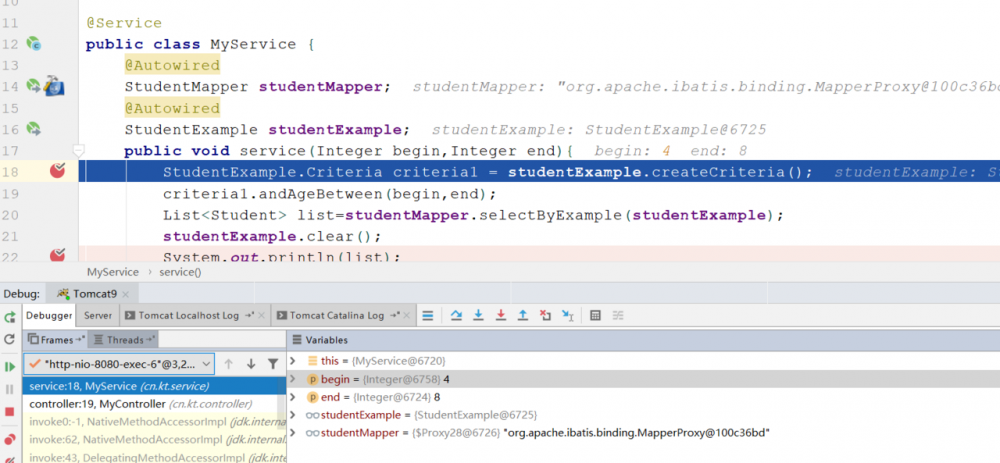Click the {StudentExample@6725} variable value

click(476, 415)
